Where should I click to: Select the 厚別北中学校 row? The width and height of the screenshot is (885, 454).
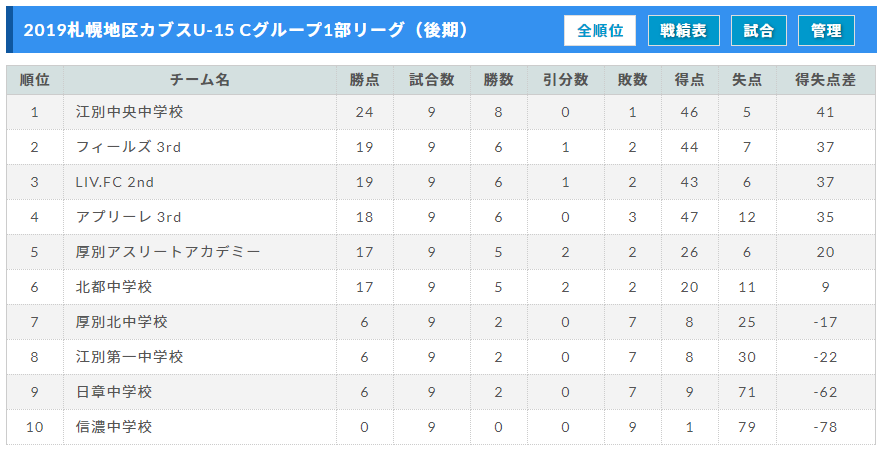click(x=441, y=322)
